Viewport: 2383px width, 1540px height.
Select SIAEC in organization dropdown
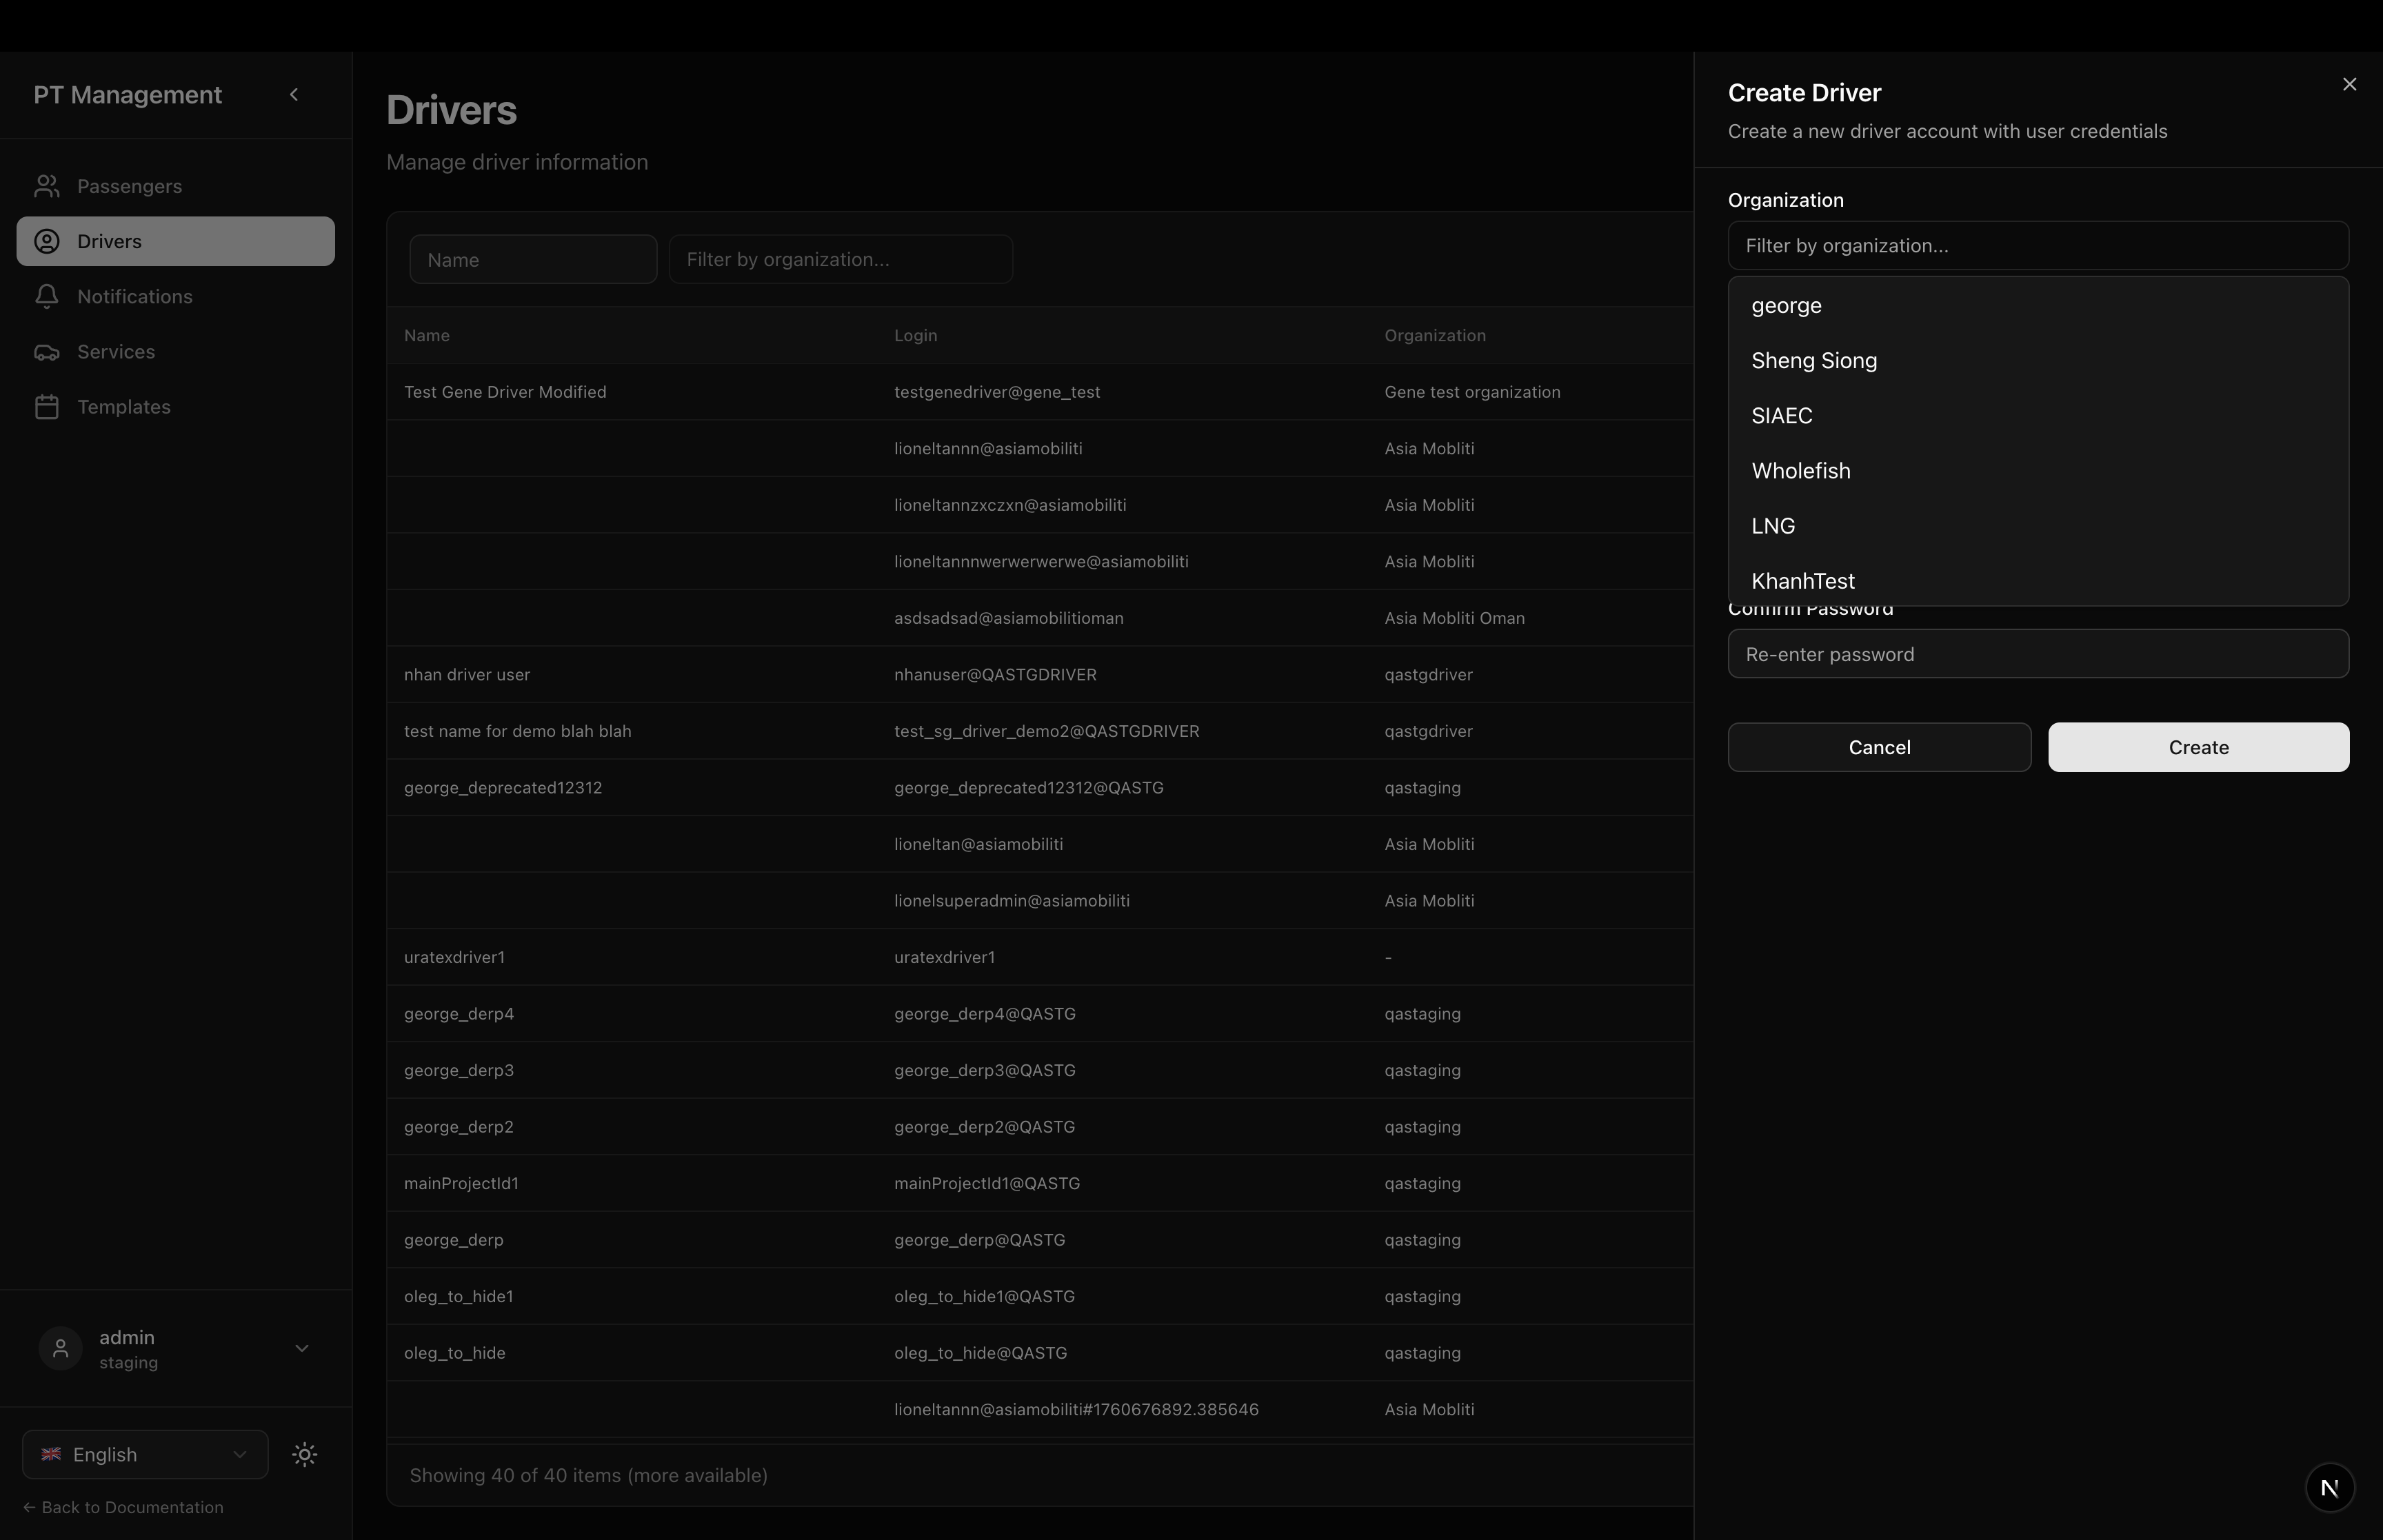1782,416
